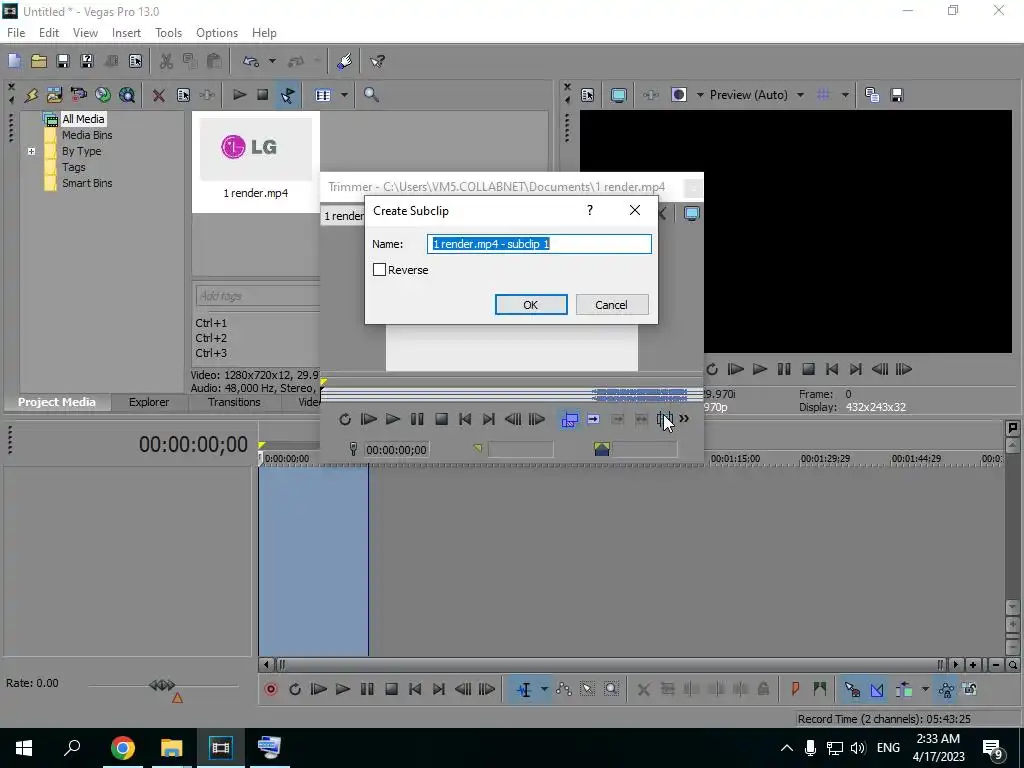
Task: Confirm subclip with OK button
Action: click(531, 305)
